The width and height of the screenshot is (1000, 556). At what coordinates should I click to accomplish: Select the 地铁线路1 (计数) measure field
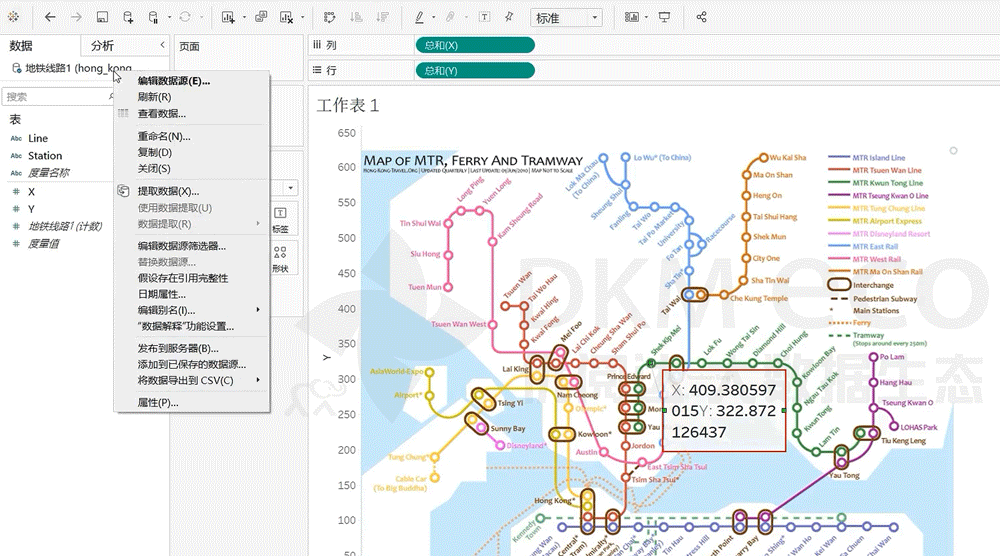click(65, 226)
